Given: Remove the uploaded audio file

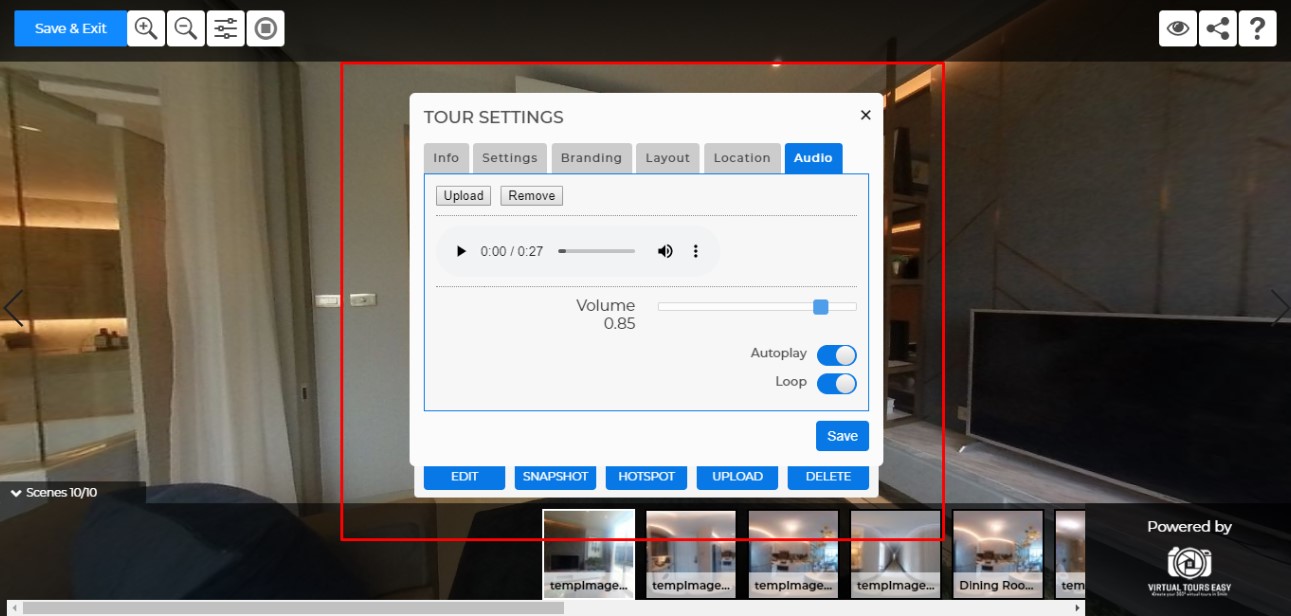Looking at the screenshot, I should point(531,195).
